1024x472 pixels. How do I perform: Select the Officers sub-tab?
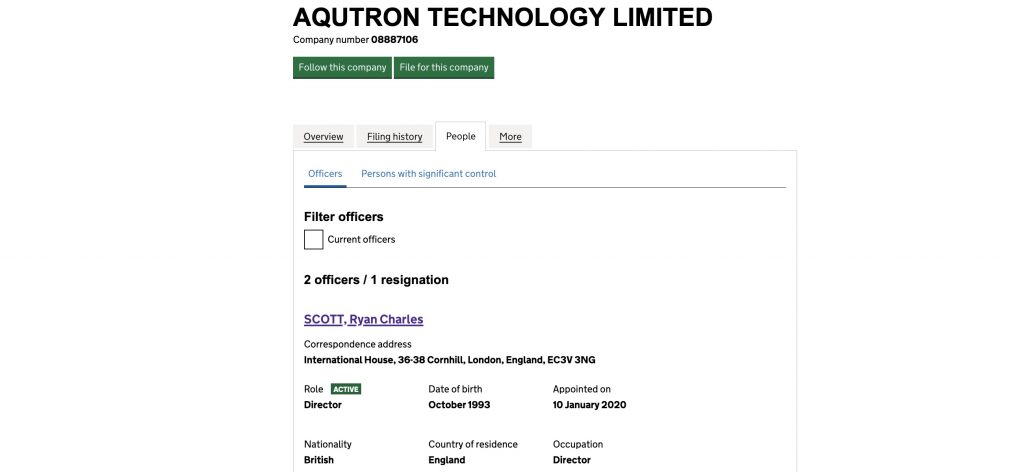tap(325, 174)
